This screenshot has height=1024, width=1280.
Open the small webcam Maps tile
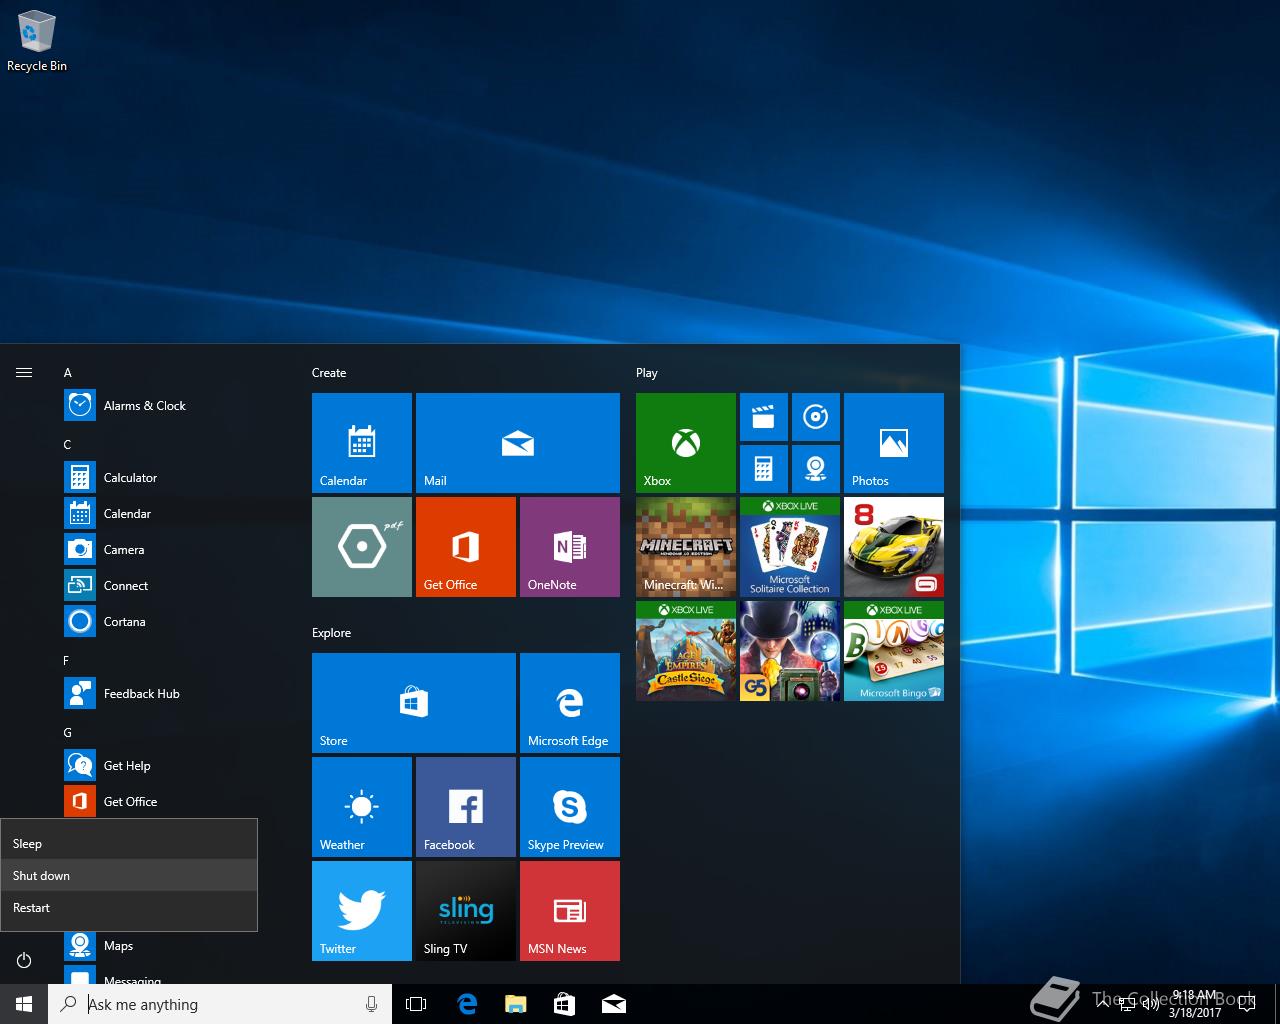pos(816,469)
